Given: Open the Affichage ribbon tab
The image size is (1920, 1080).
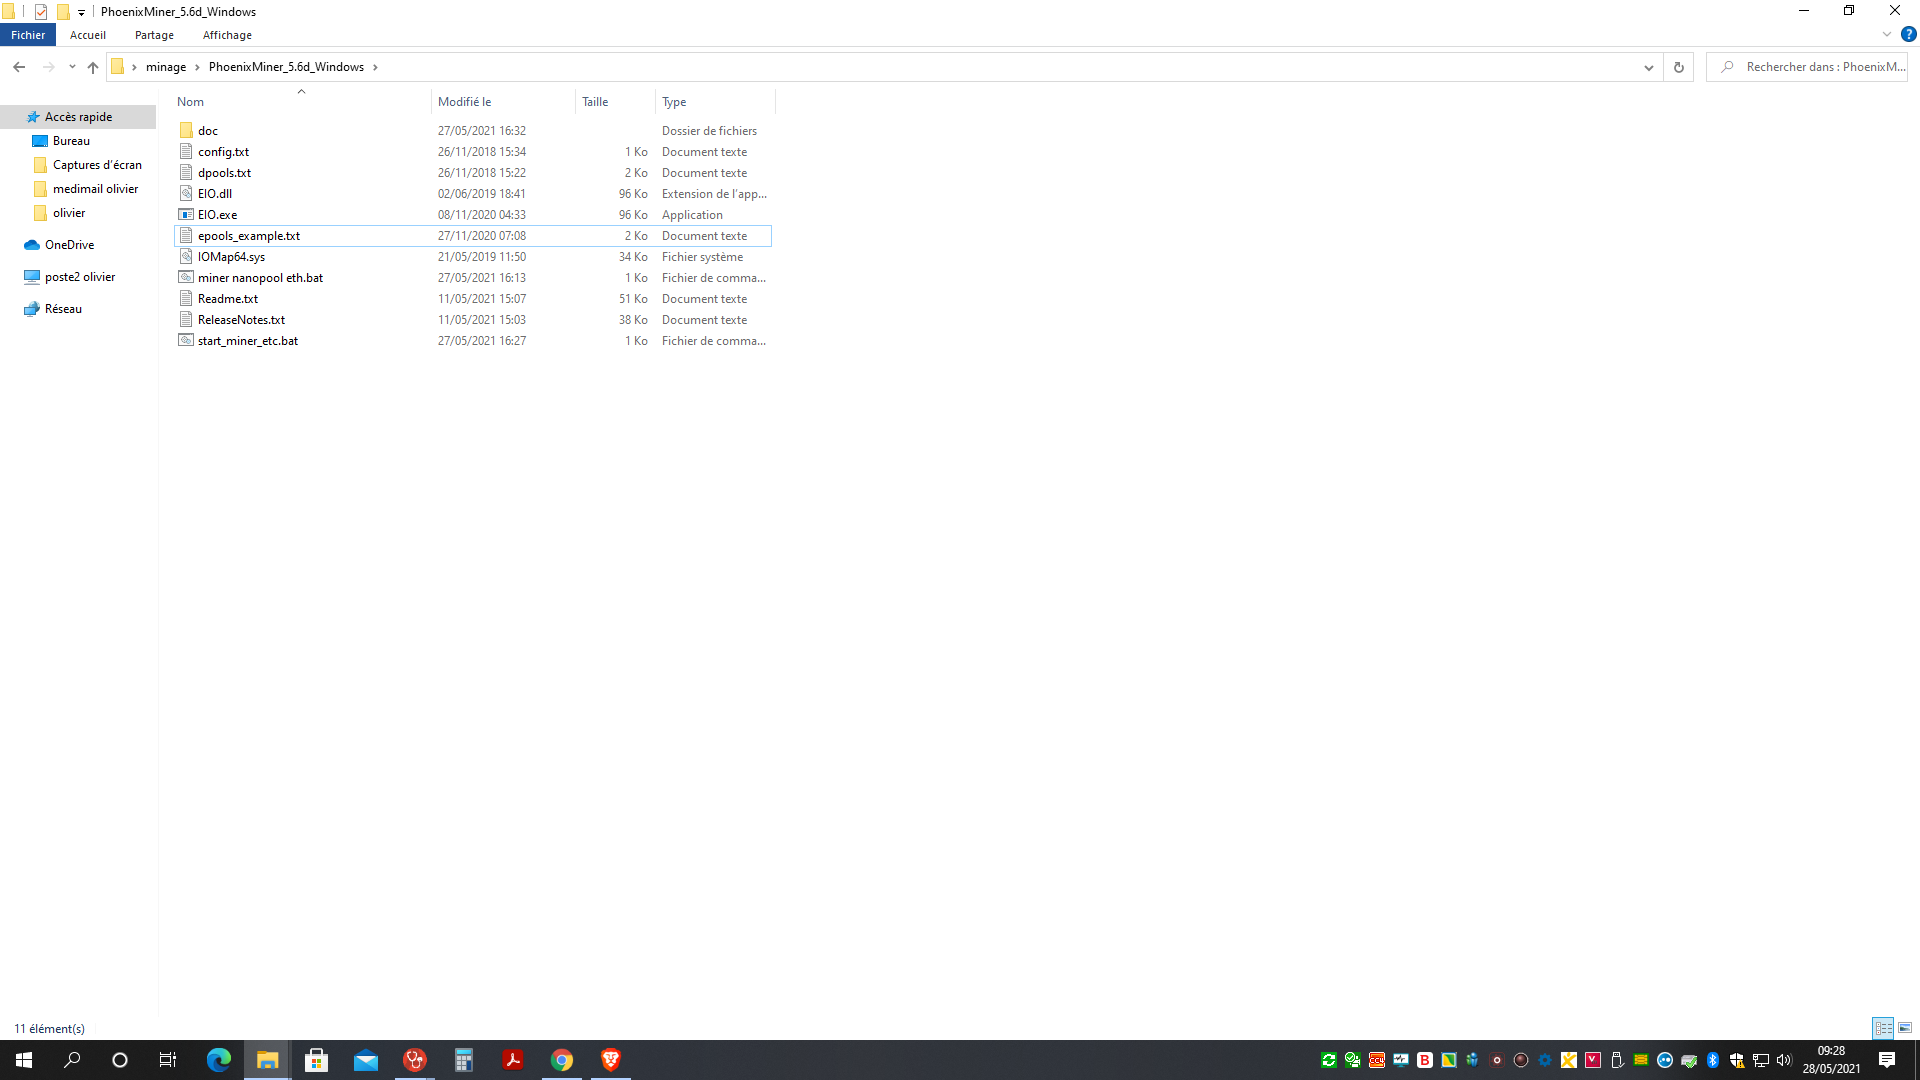Looking at the screenshot, I should point(227,35).
